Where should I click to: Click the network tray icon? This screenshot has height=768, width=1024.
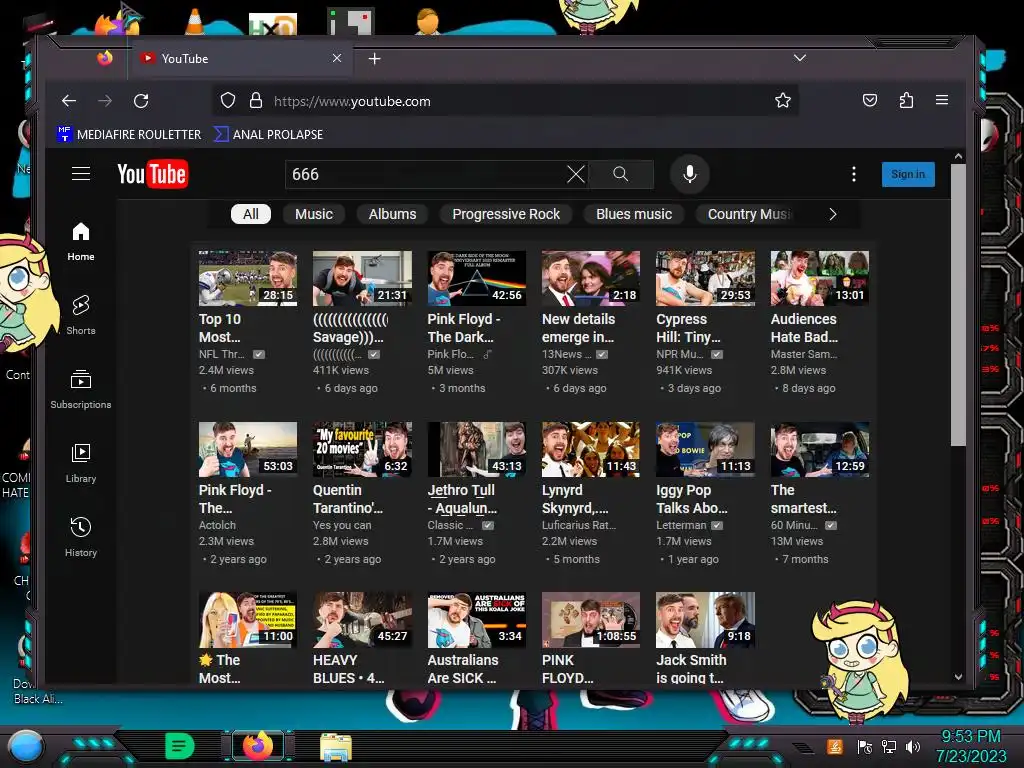point(889,746)
